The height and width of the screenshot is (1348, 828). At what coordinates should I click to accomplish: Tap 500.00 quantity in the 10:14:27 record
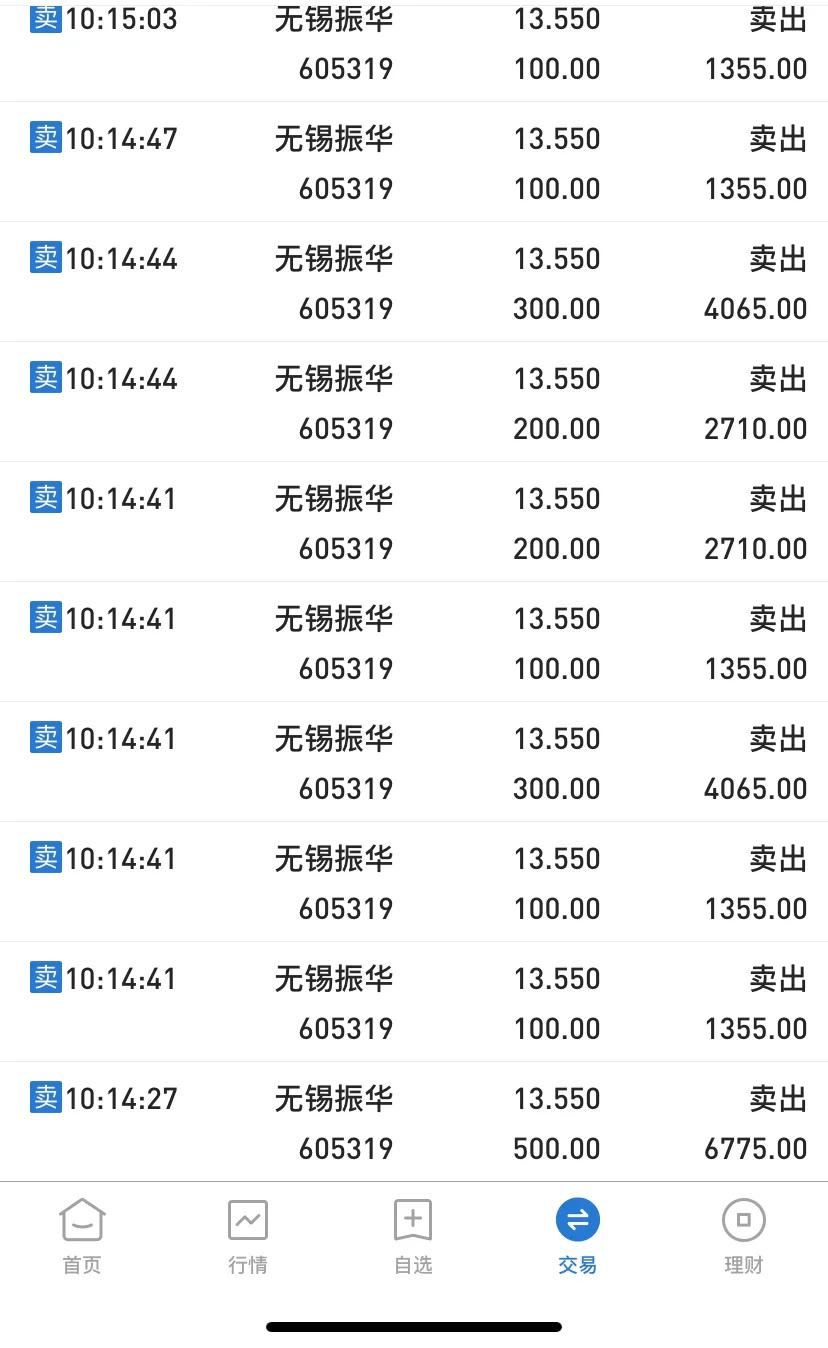556,1149
